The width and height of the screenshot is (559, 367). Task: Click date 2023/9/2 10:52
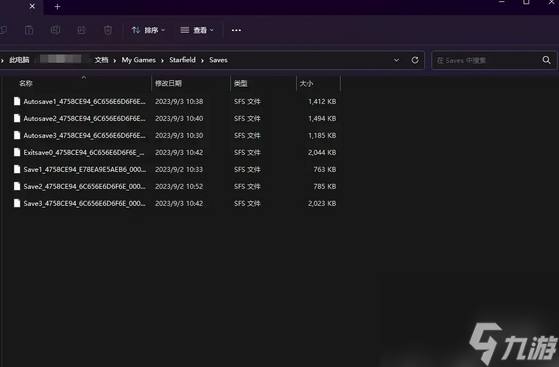(179, 187)
